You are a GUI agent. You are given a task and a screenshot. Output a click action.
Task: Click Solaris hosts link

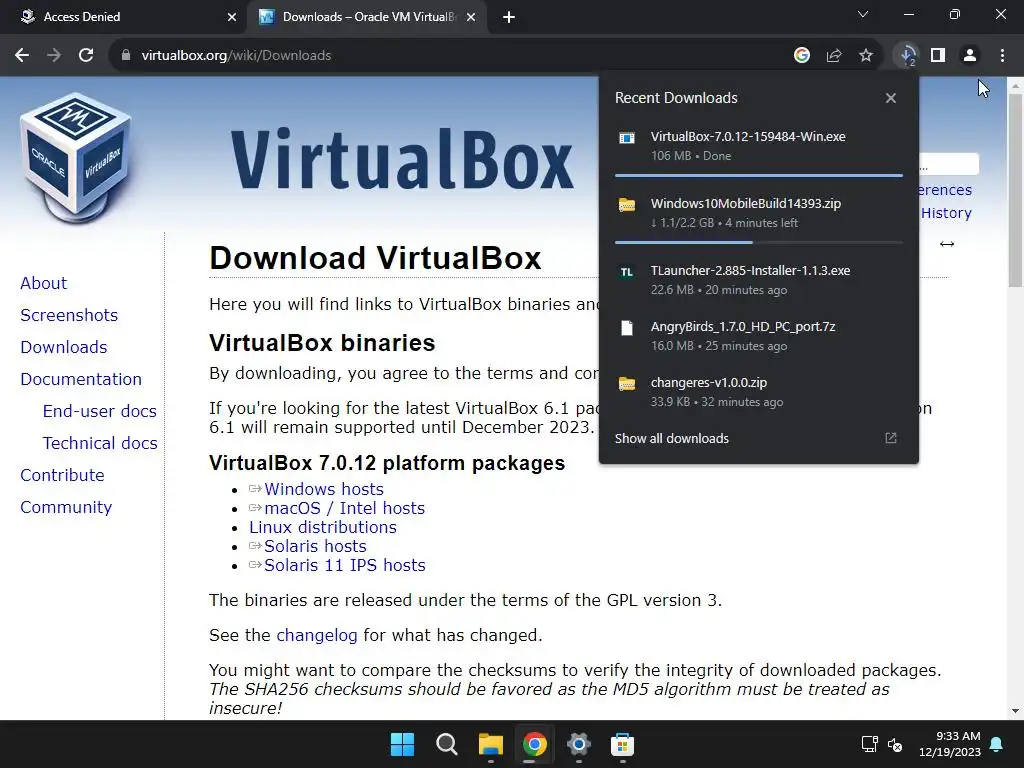[x=315, y=546]
